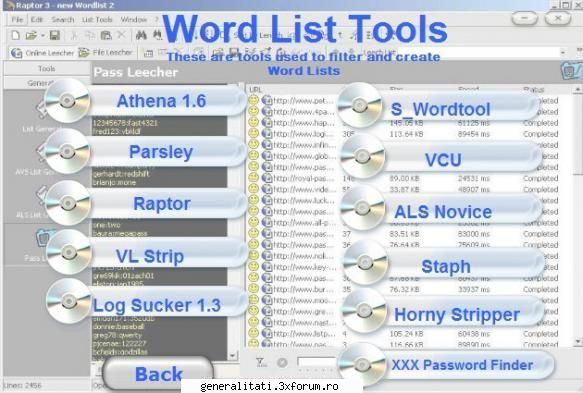Screen dimensions: 583x393
Task: Expand the Open folder dropdown arrow
Action: click(42, 36)
